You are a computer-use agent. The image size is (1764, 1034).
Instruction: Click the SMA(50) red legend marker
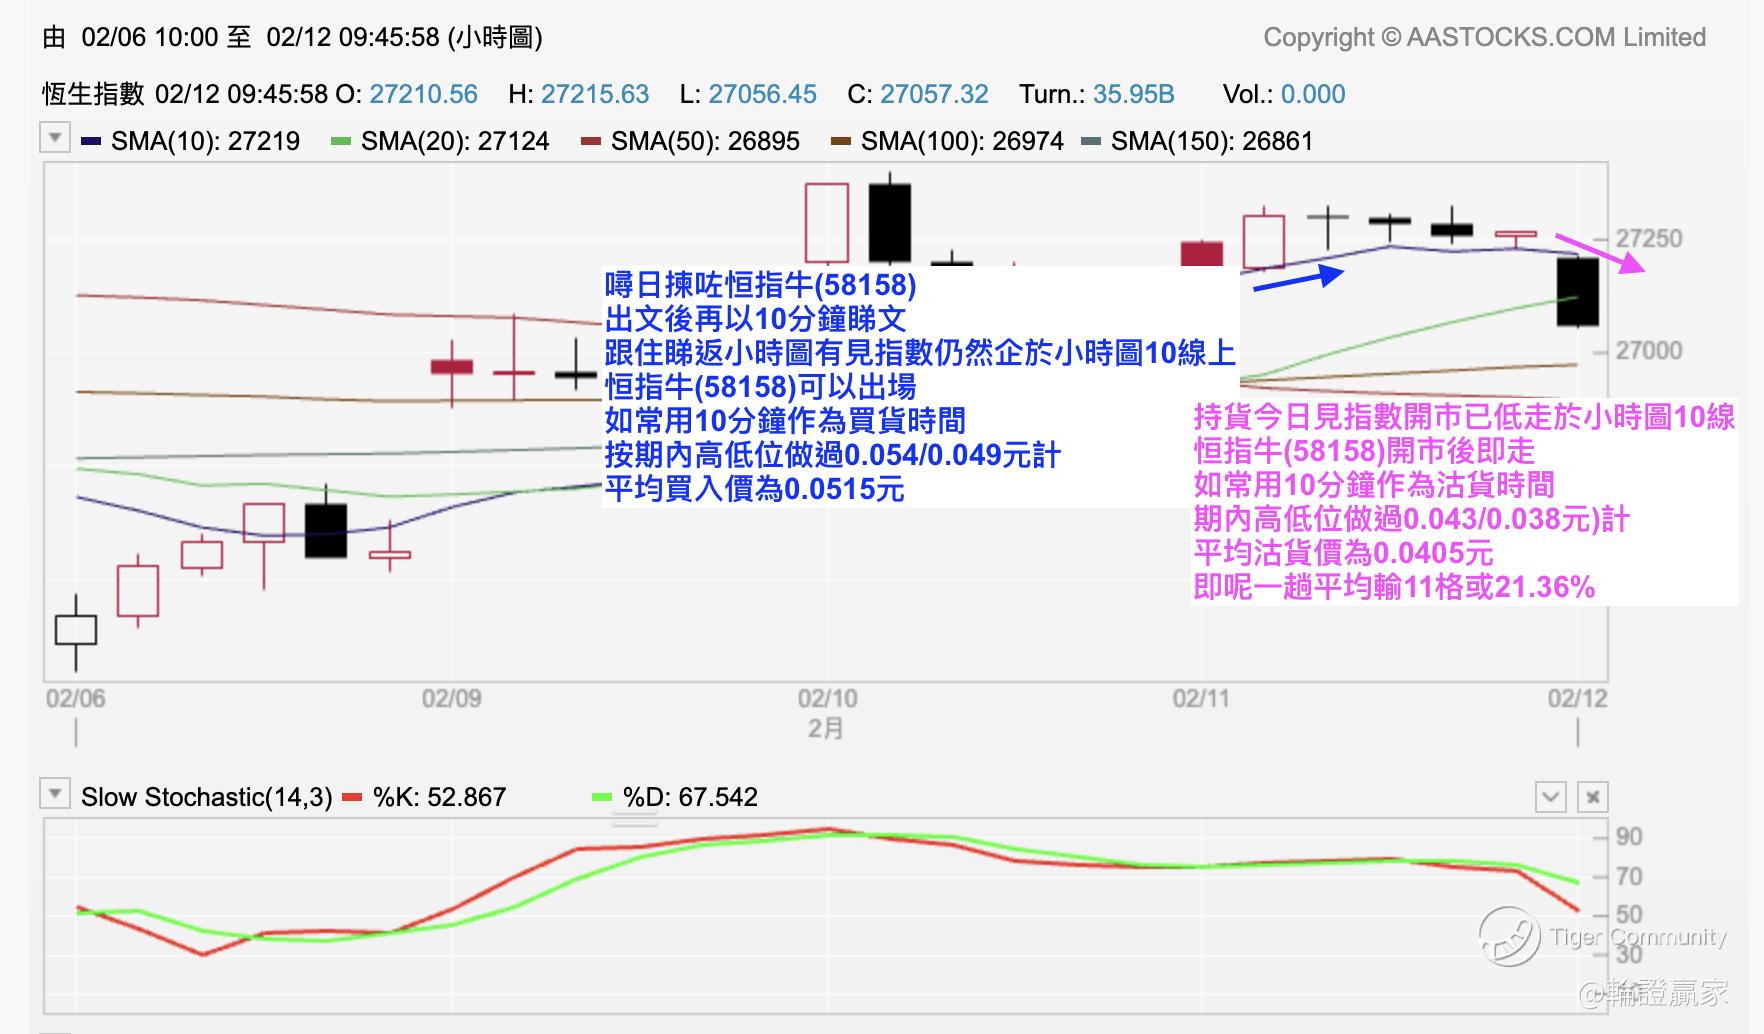[x=591, y=142]
